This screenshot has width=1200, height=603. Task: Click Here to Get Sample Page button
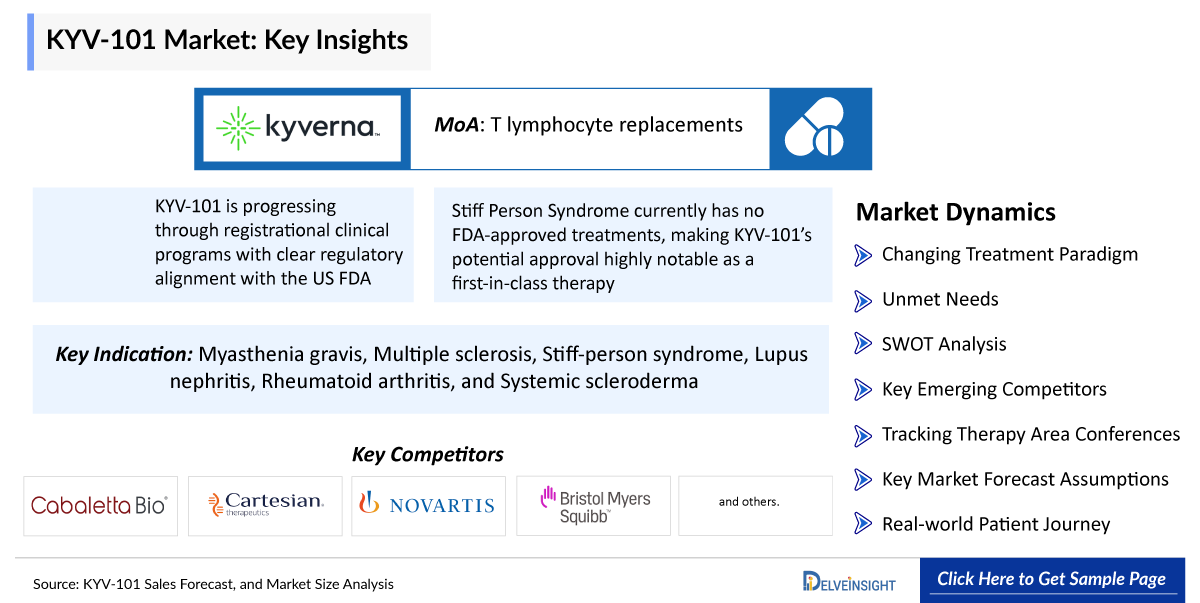[x=1051, y=579]
